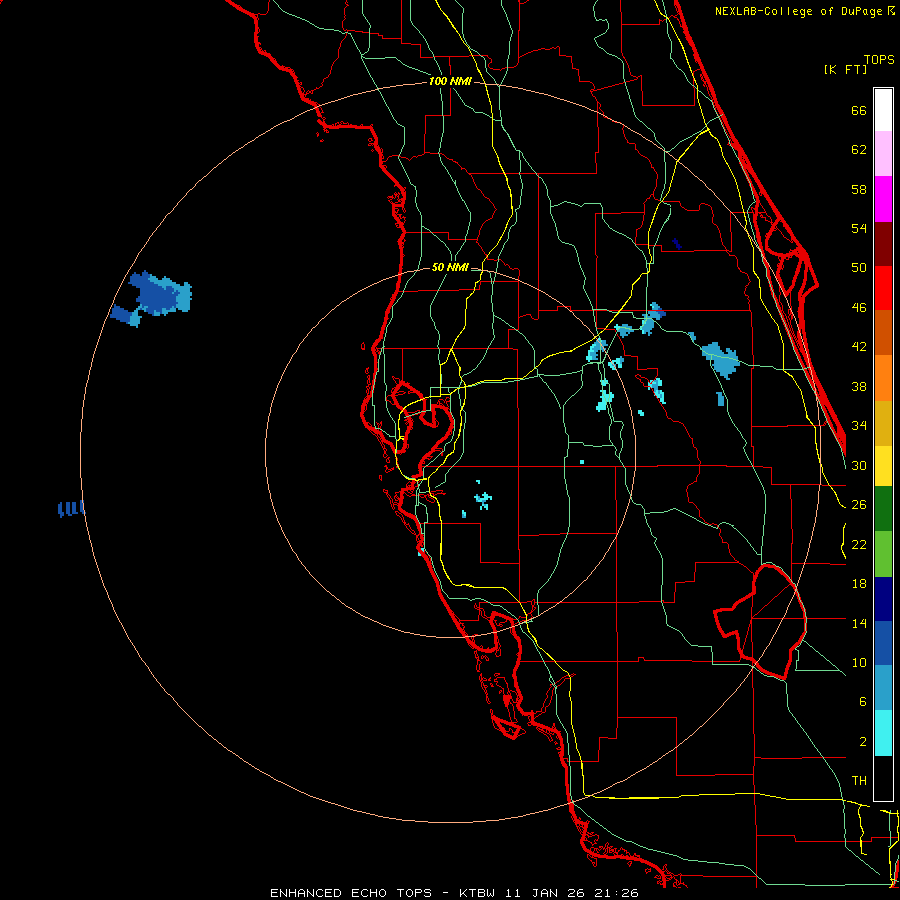Click legend scale value 62
Image resolution: width=900 pixels, height=900 pixels.
pyautogui.click(x=859, y=150)
